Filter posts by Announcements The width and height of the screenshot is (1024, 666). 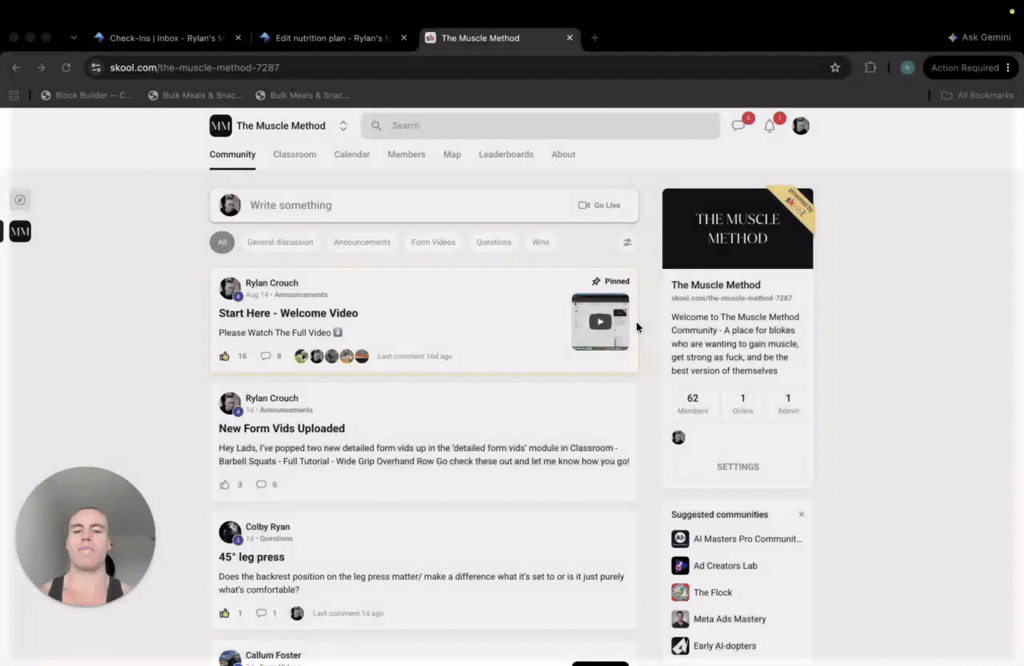[362, 242]
